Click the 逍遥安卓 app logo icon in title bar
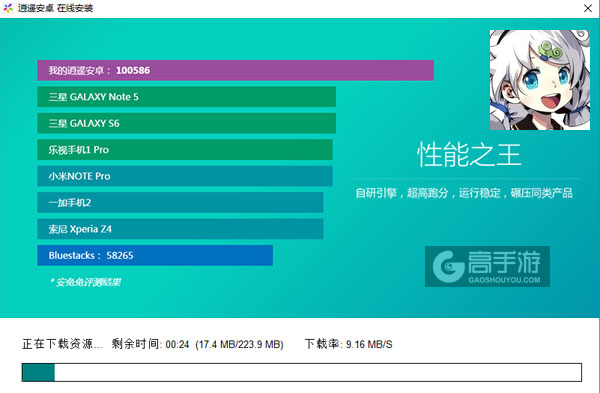Screen dimensions: 600x393 click(x=8, y=8)
